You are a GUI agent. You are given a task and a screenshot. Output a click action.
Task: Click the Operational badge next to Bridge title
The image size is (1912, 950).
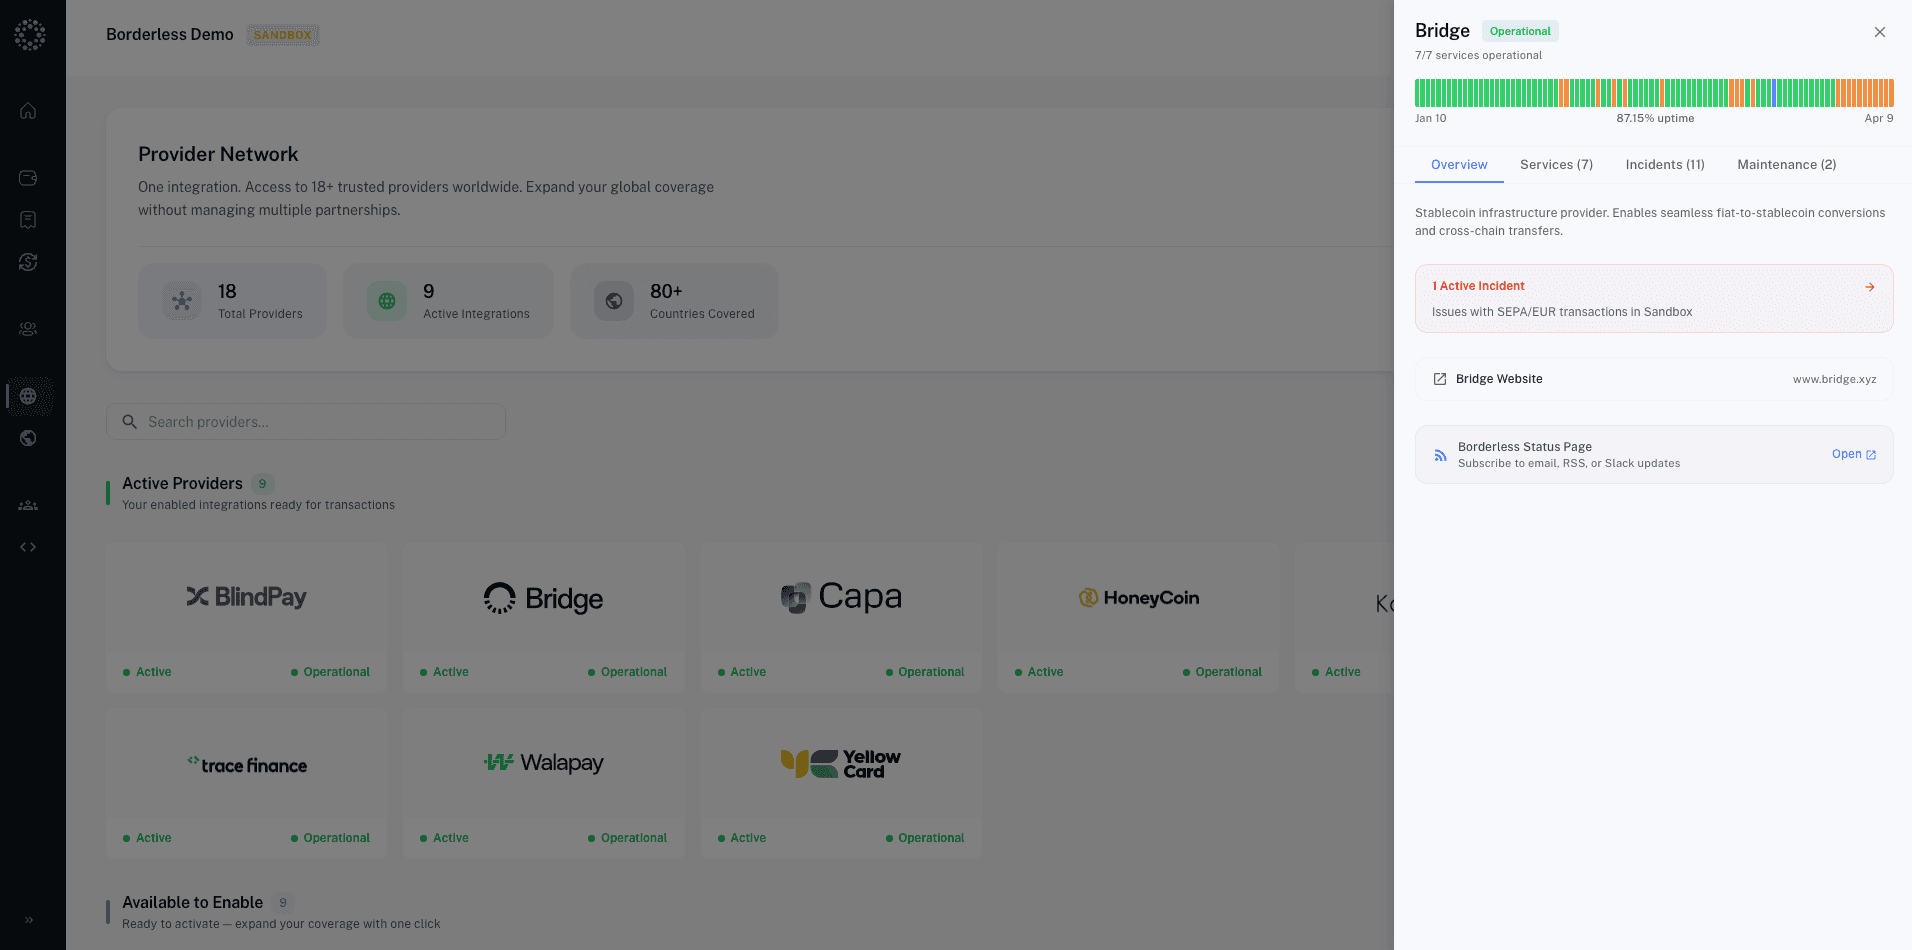click(x=1520, y=31)
